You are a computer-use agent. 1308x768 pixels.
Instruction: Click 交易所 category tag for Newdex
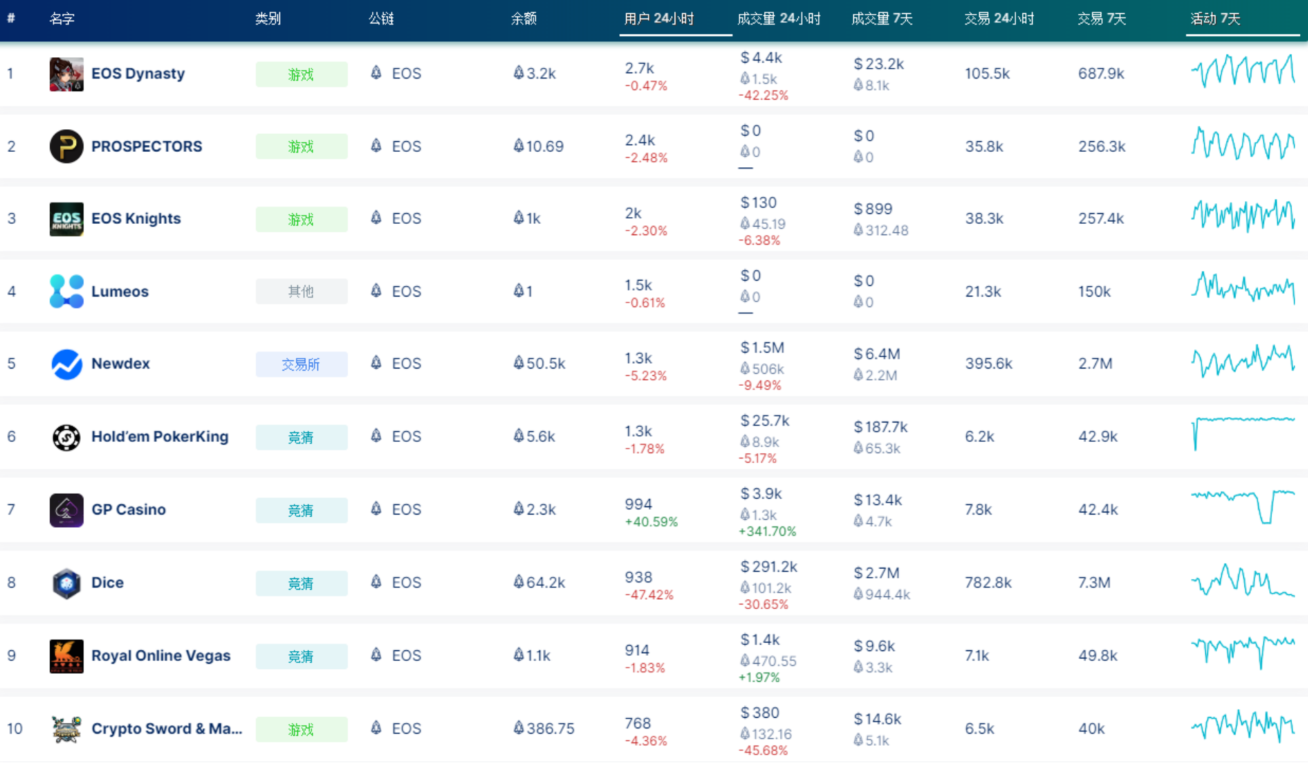pos(301,365)
